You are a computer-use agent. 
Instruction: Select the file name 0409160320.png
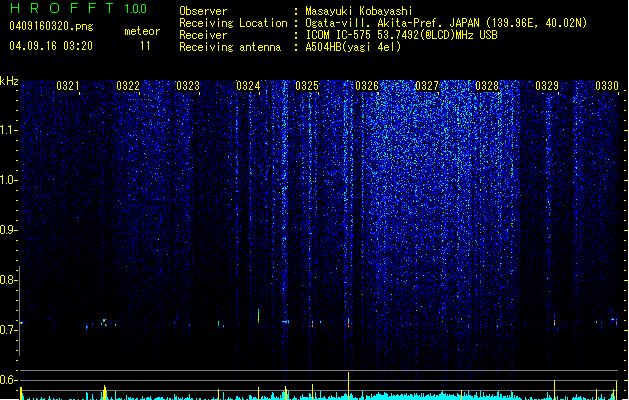[51, 26]
